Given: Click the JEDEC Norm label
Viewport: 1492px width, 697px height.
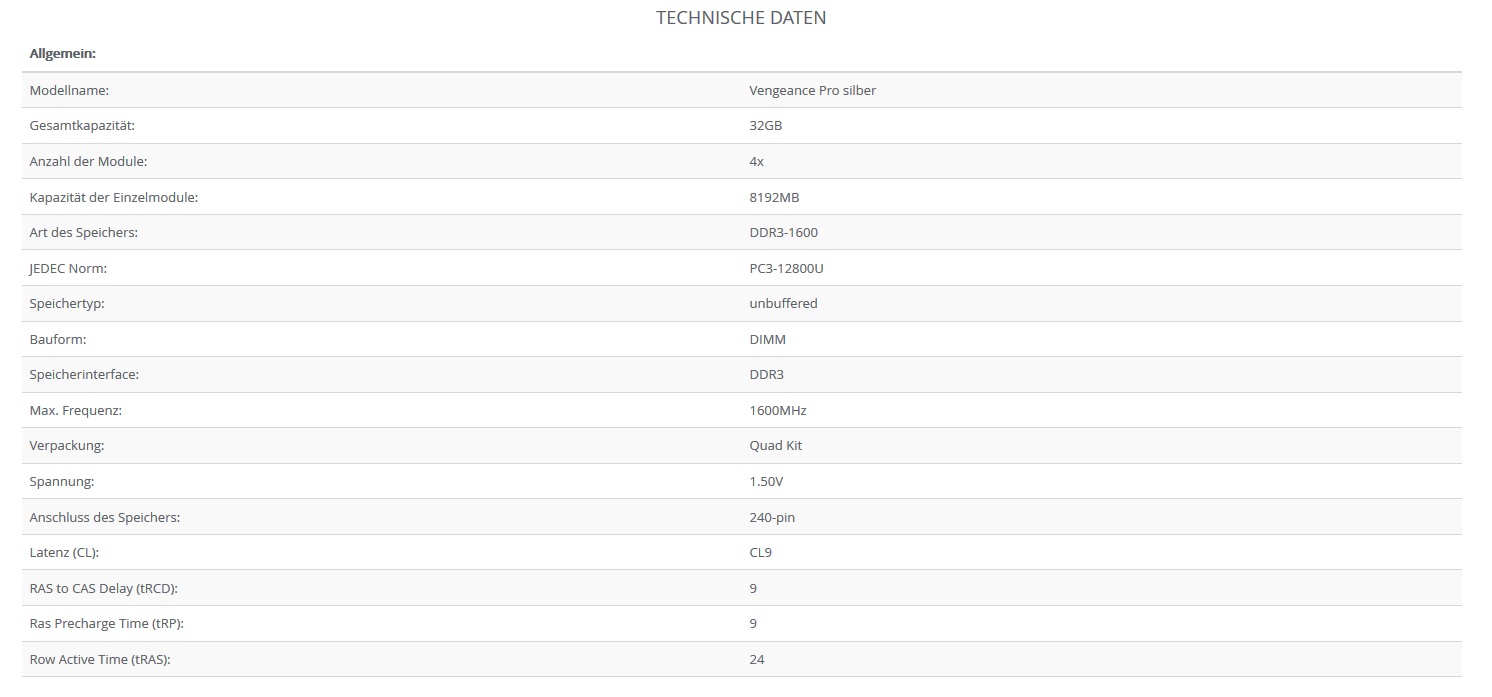Looking at the screenshot, I should click(68, 268).
